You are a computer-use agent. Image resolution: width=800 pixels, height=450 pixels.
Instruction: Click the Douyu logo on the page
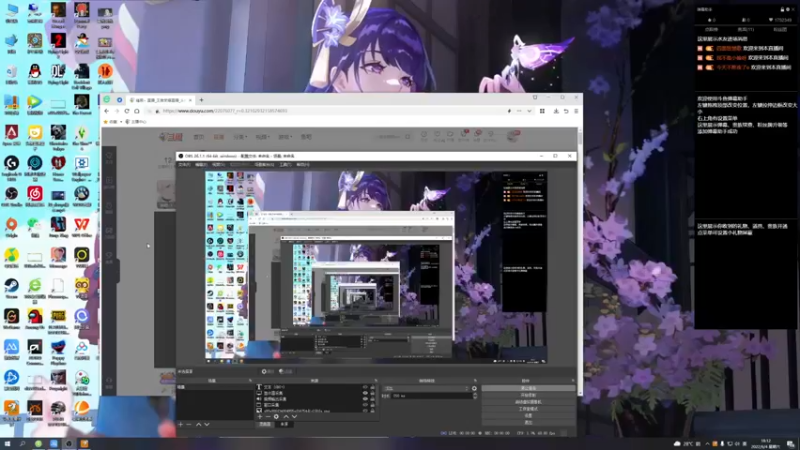pyautogui.click(x=171, y=137)
